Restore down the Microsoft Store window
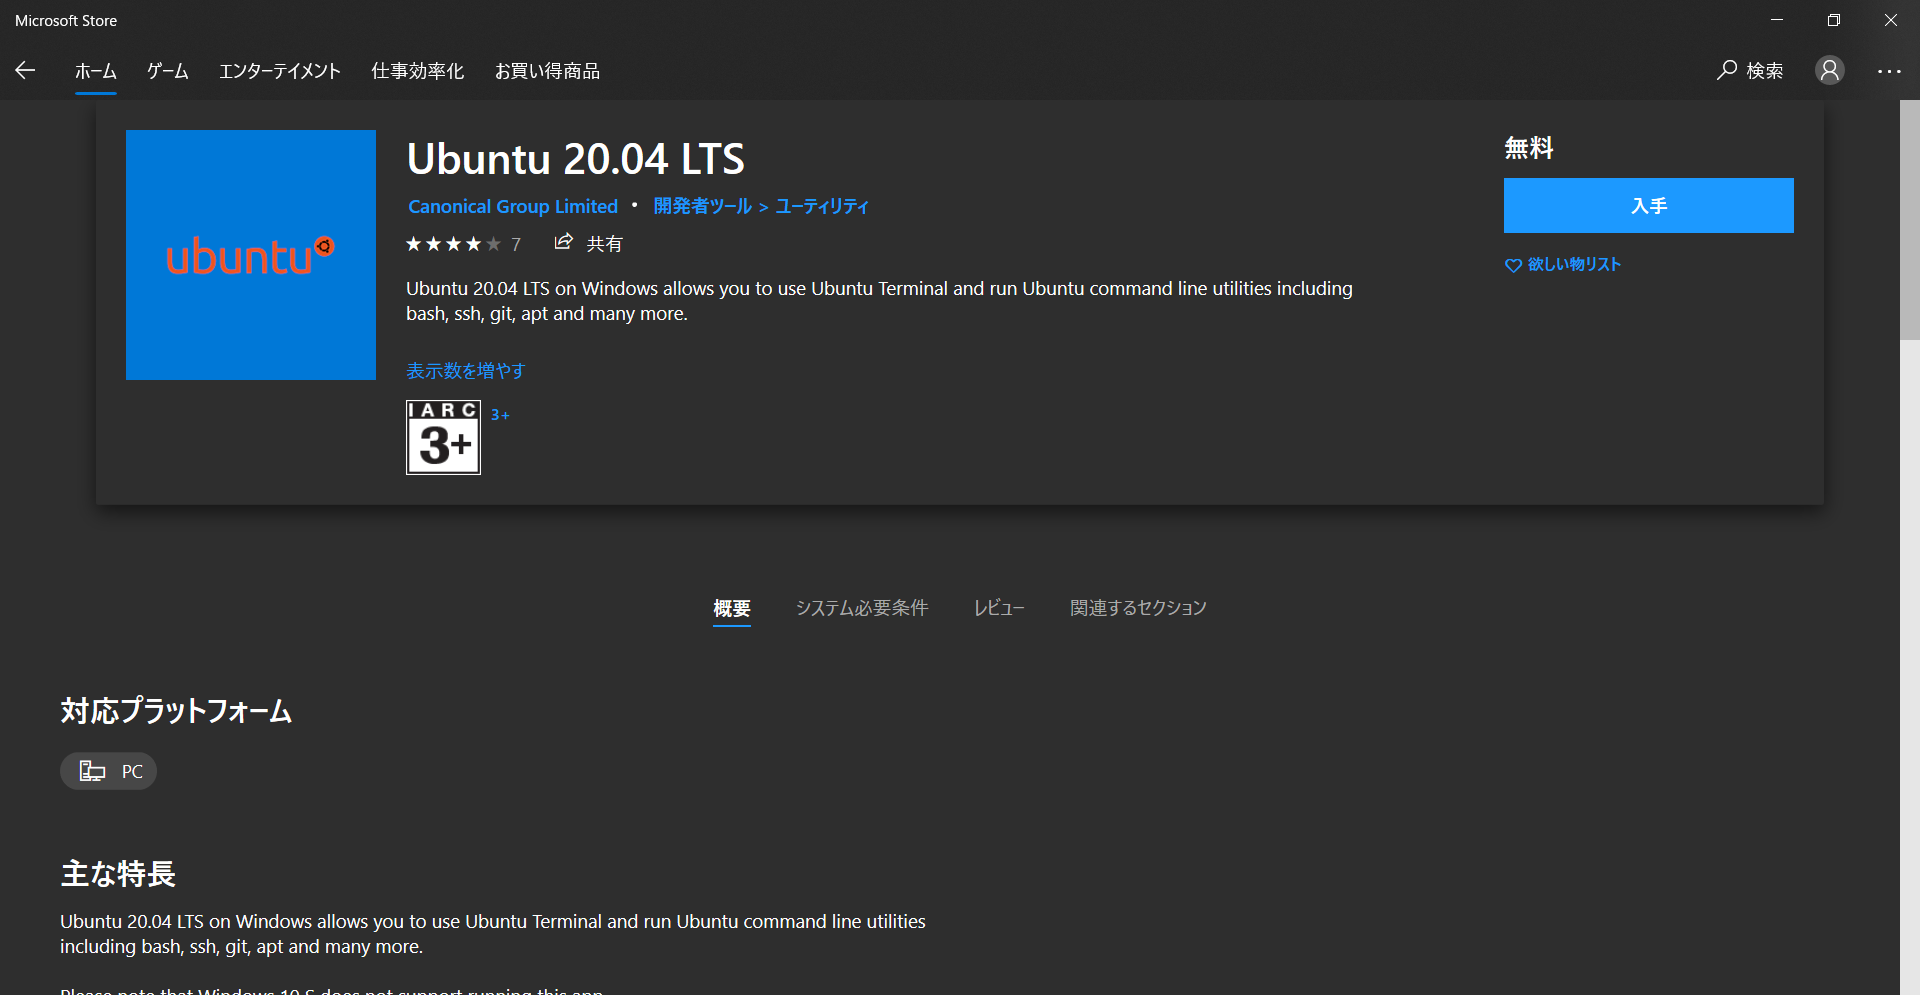 1834,20
